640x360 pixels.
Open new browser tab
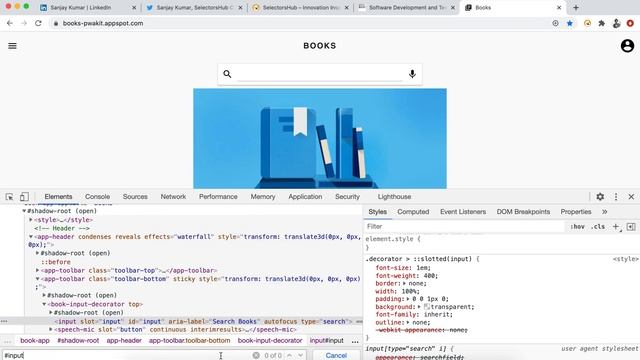(x=576, y=7)
